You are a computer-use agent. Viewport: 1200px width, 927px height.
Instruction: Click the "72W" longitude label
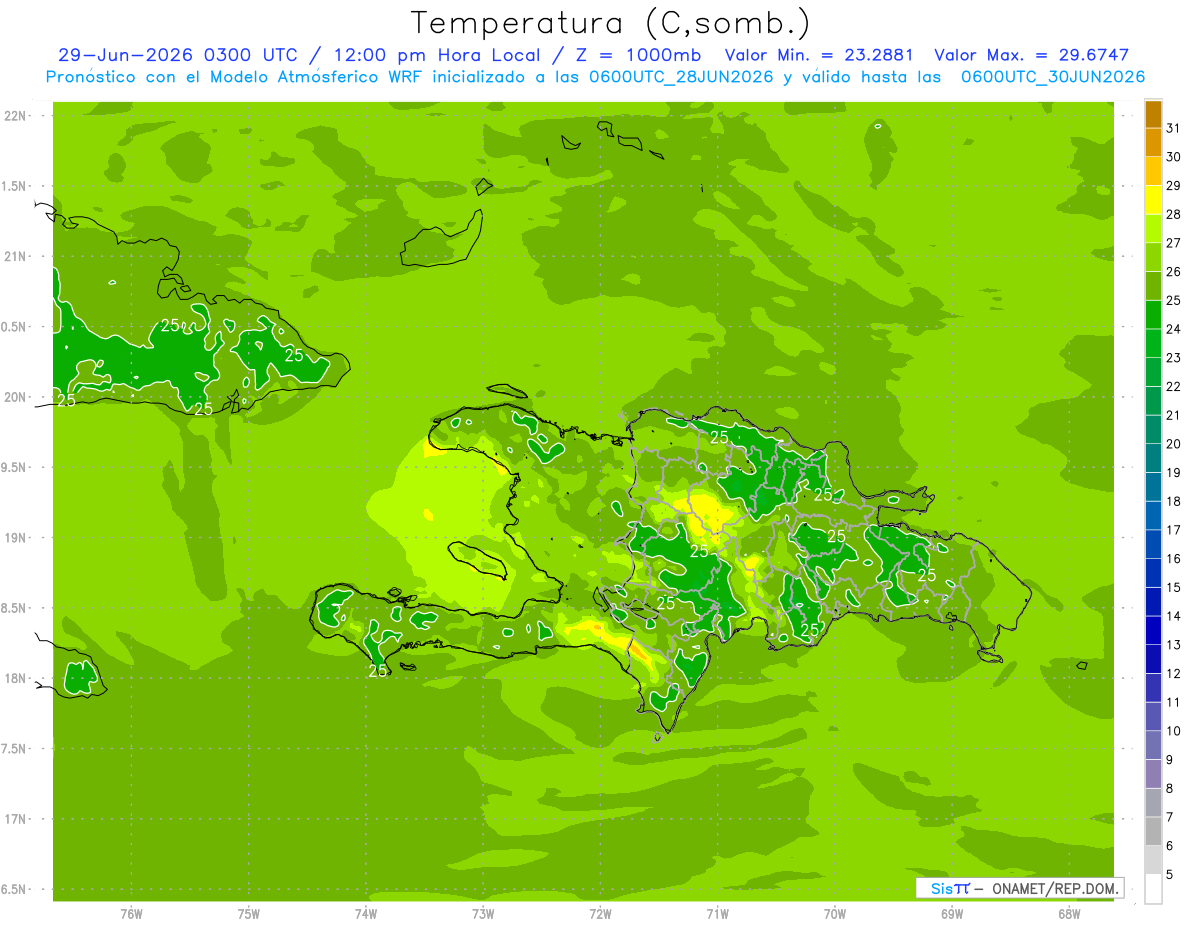[600, 914]
